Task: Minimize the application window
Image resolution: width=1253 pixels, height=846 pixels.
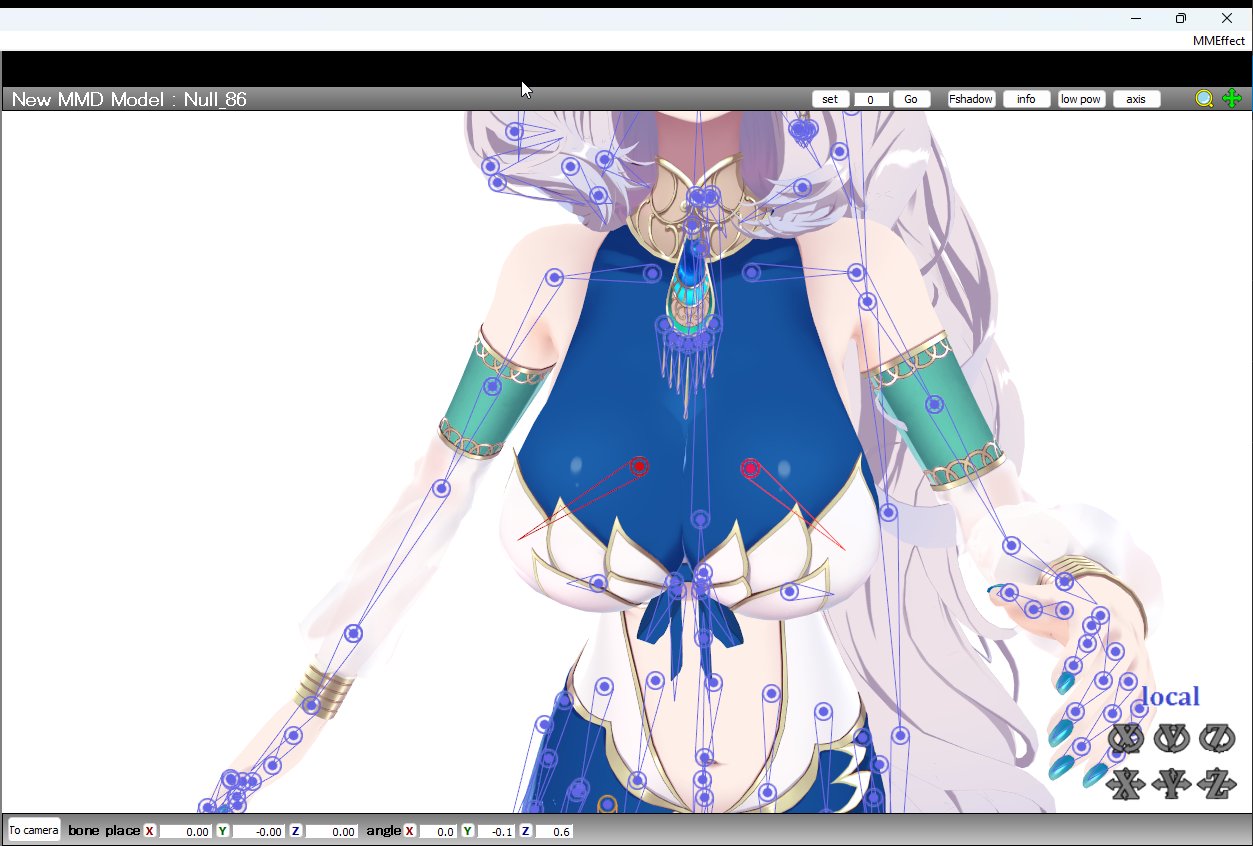Action: click(1136, 18)
